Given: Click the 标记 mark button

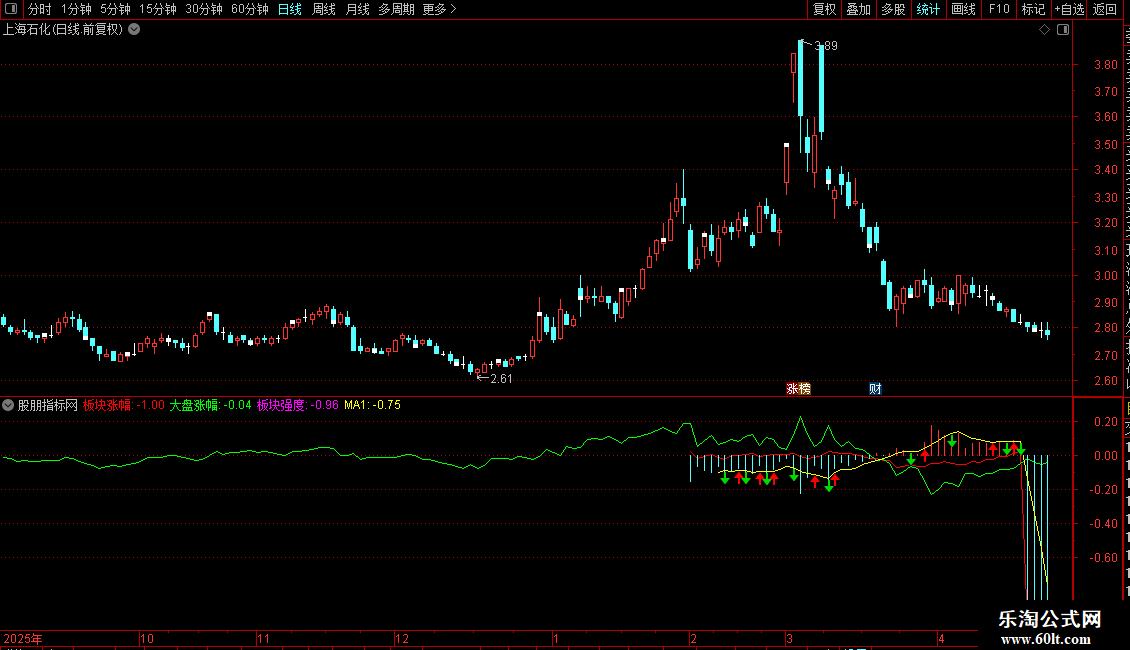Looking at the screenshot, I should click(x=1033, y=9).
